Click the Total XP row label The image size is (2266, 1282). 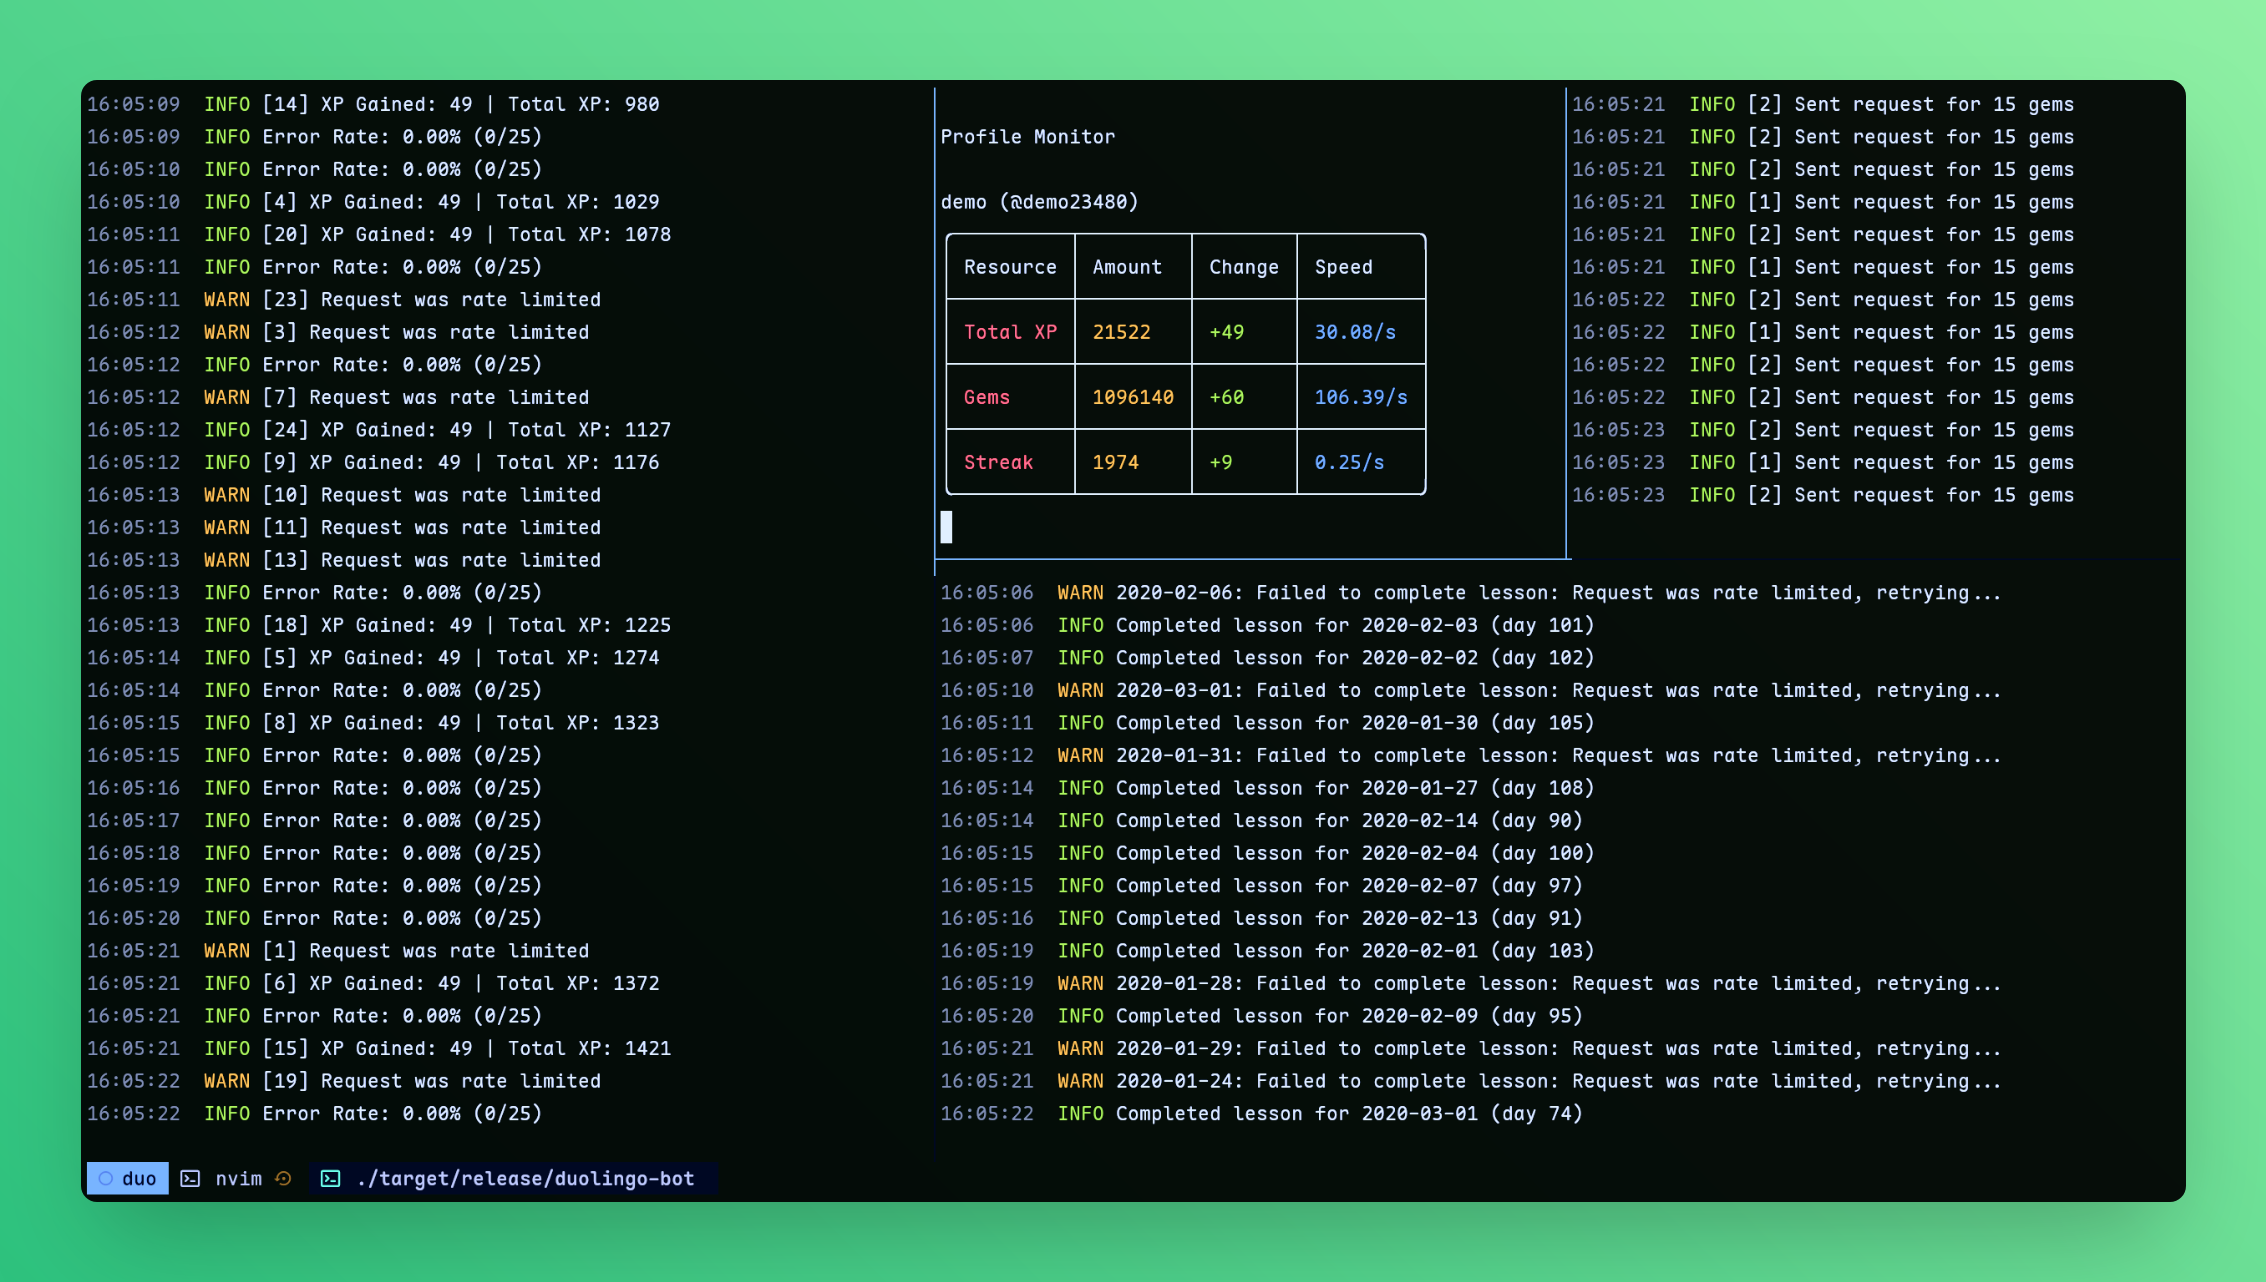pyautogui.click(x=1010, y=332)
